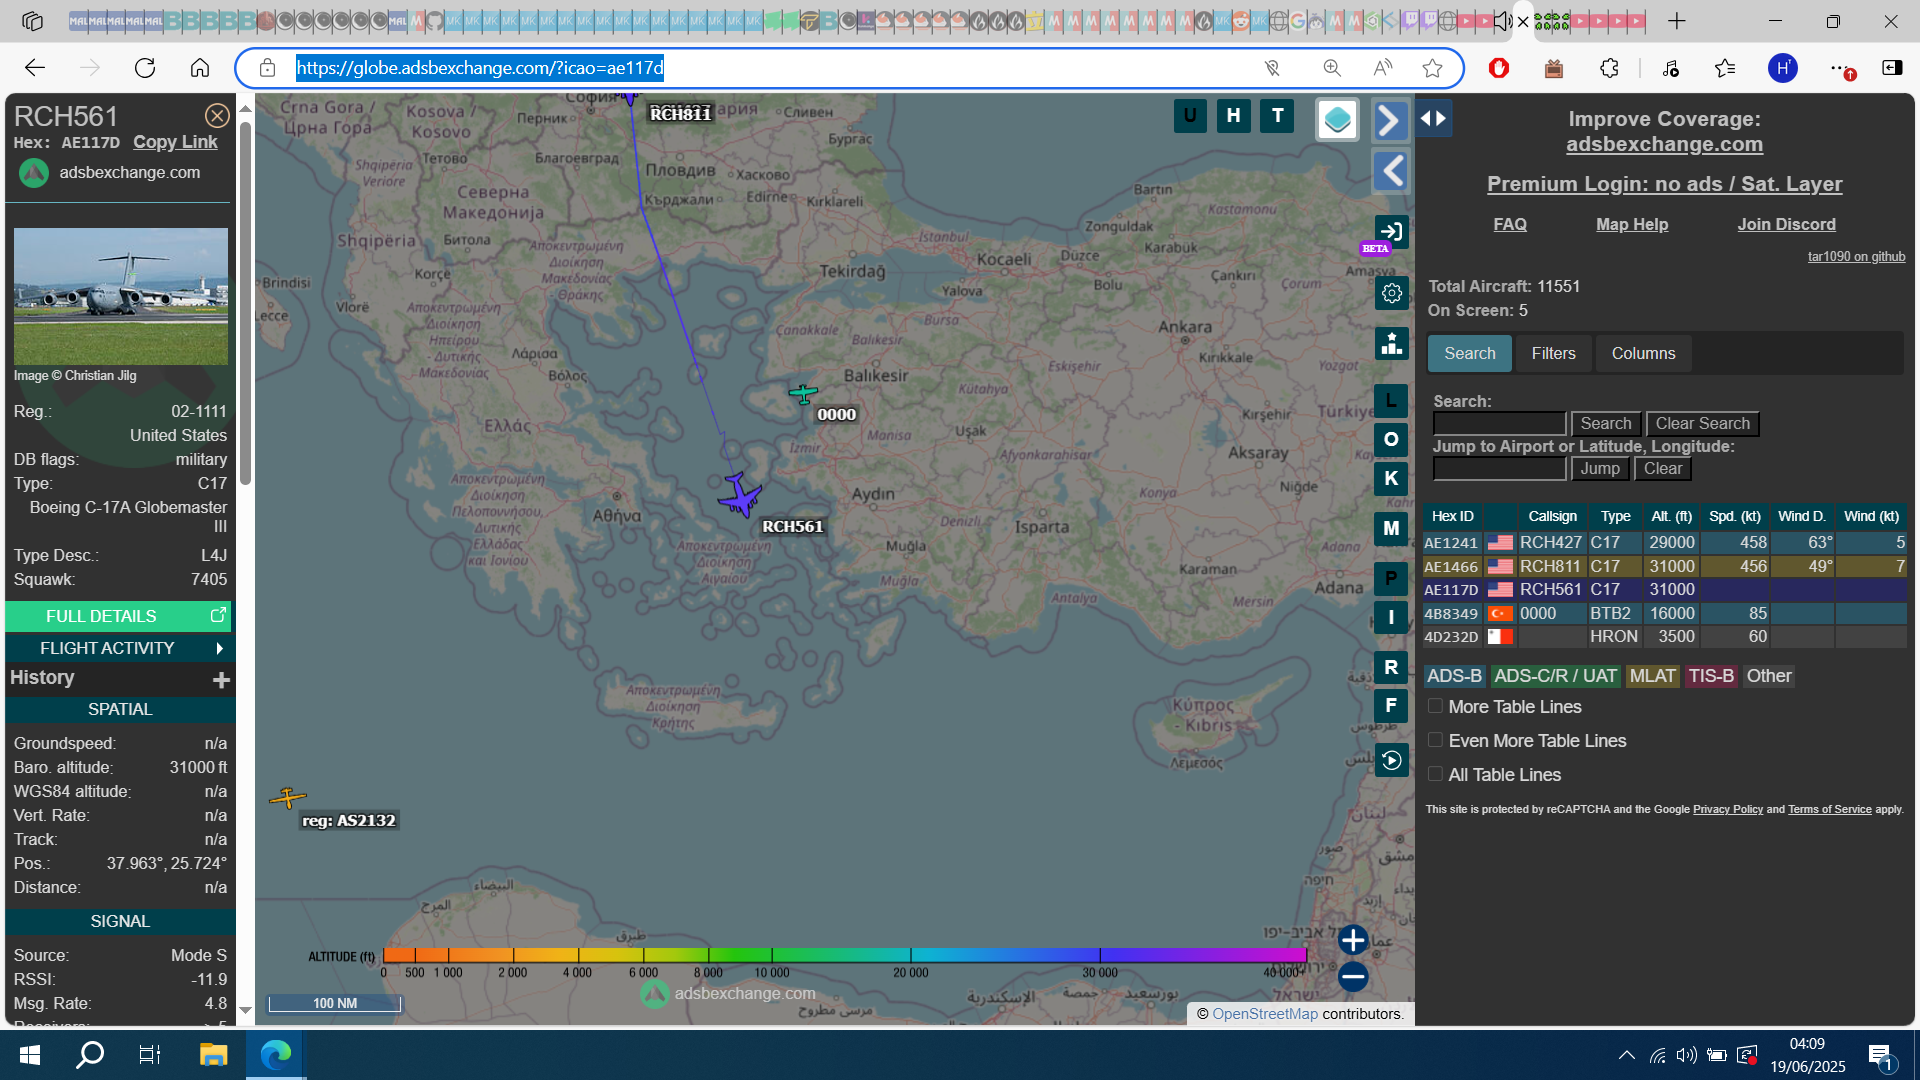Open File Explorer from the taskbar
Viewport: 1920px width, 1080px height.
213,1054
